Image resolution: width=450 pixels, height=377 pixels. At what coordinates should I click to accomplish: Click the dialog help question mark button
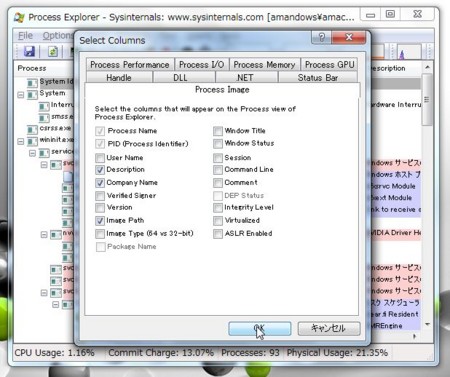coord(321,37)
